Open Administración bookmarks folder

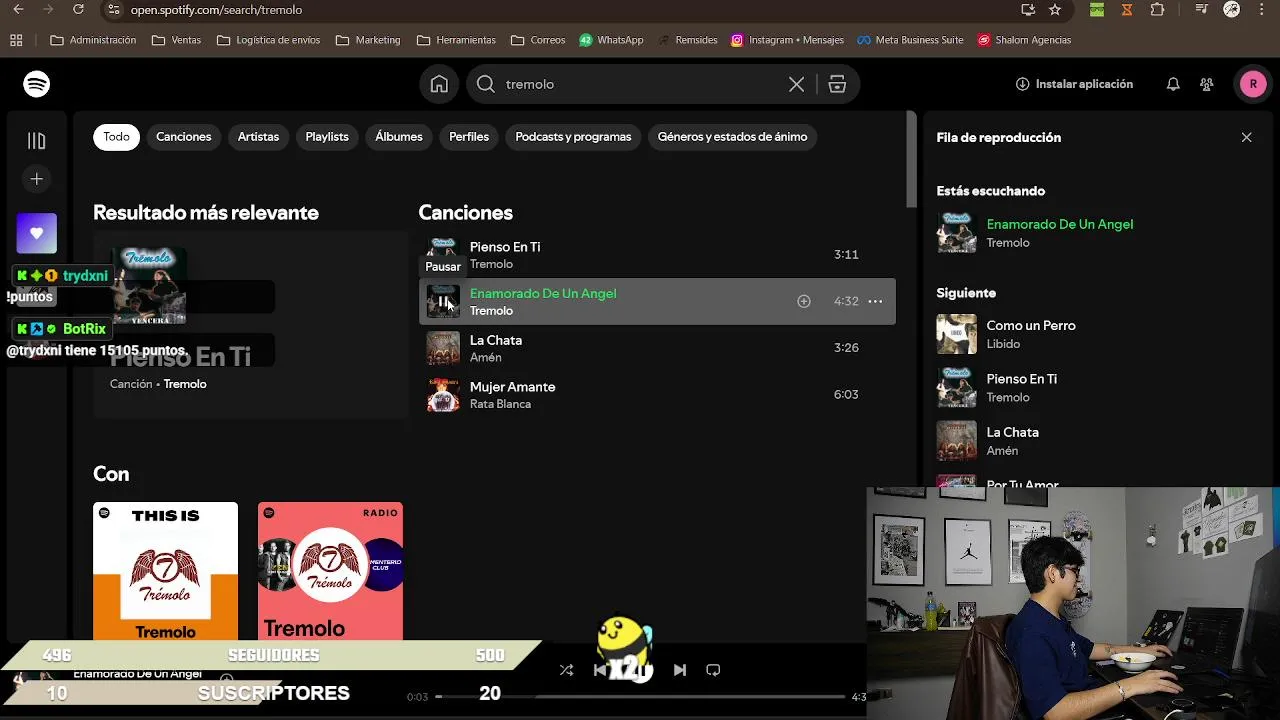point(93,40)
